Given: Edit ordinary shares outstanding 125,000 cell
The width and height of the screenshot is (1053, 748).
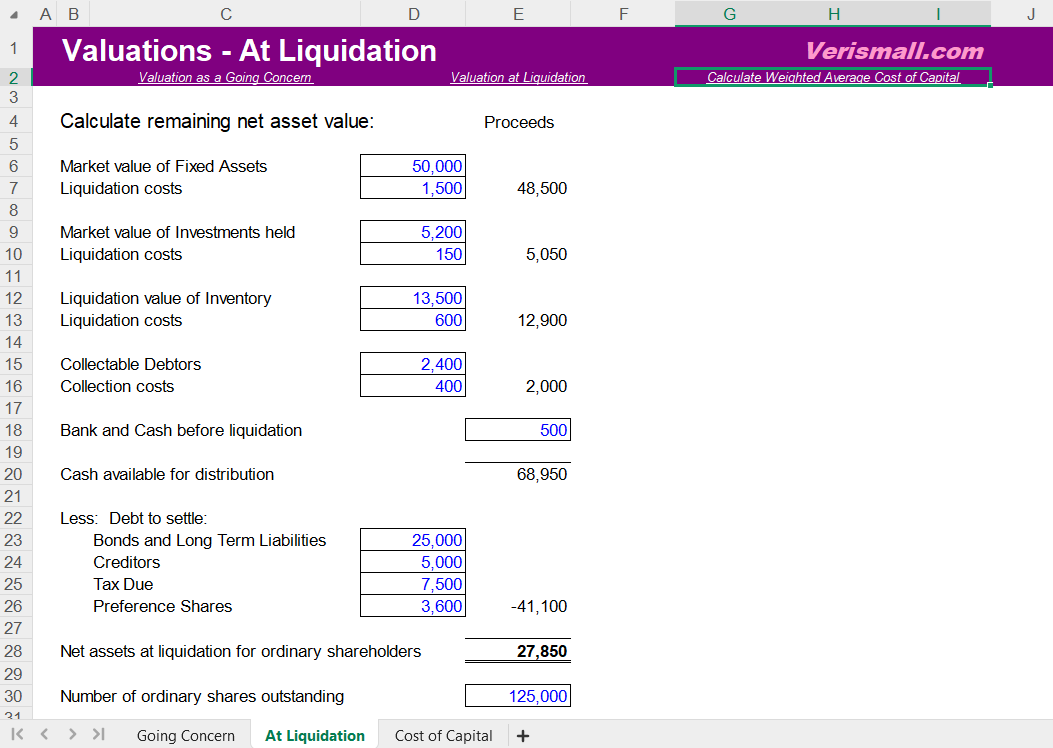Looking at the screenshot, I should pyautogui.click(x=518, y=697).
